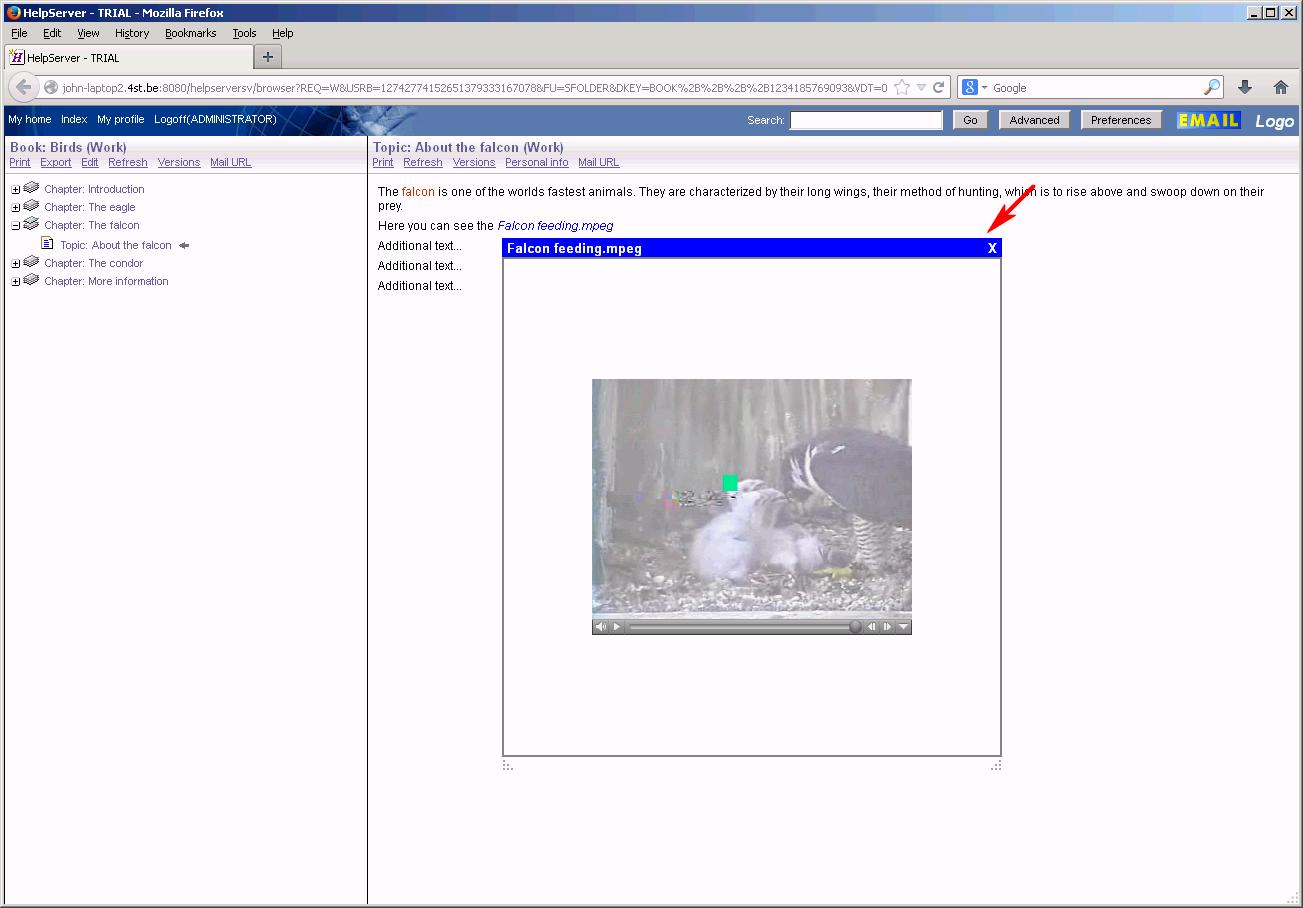The image size is (1303, 908).
Task: Expand the Chapter: The condor node
Action: [x=16, y=264]
